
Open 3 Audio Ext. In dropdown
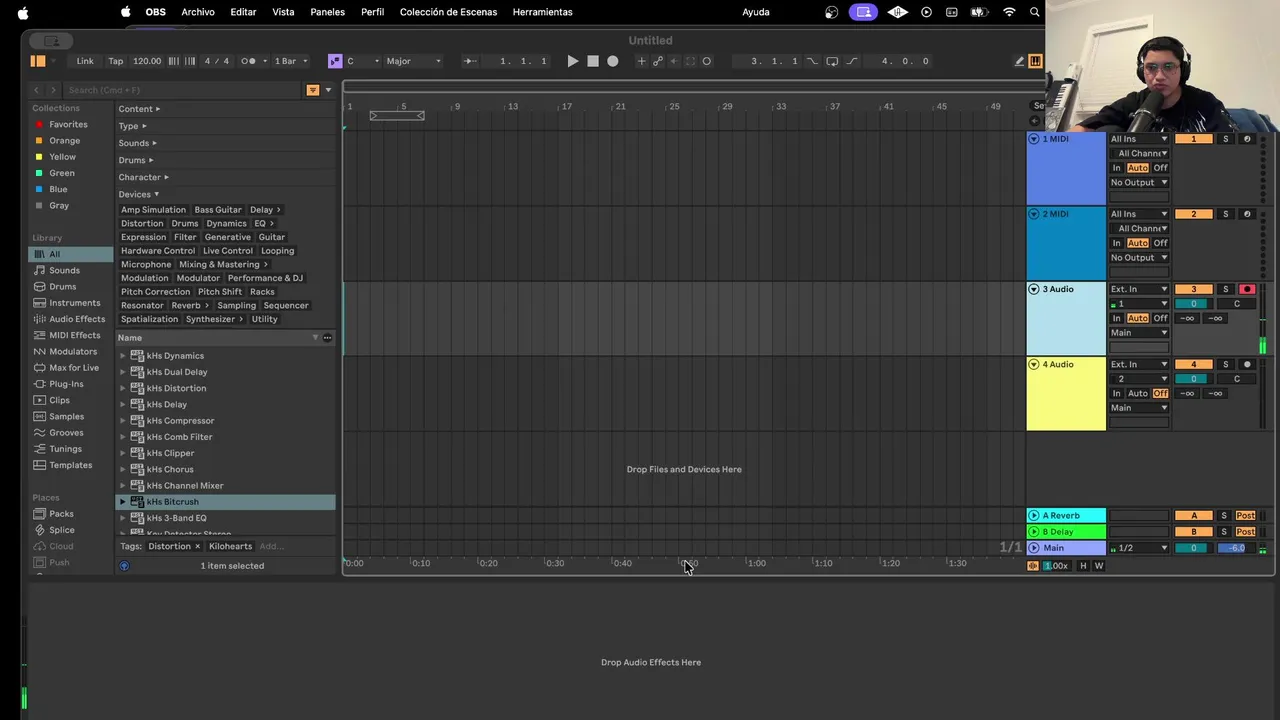click(1139, 289)
